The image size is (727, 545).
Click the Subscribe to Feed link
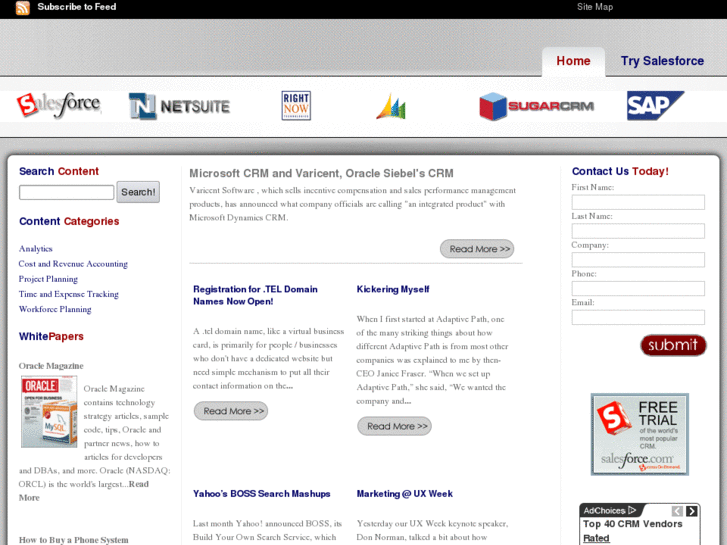click(x=77, y=7)
